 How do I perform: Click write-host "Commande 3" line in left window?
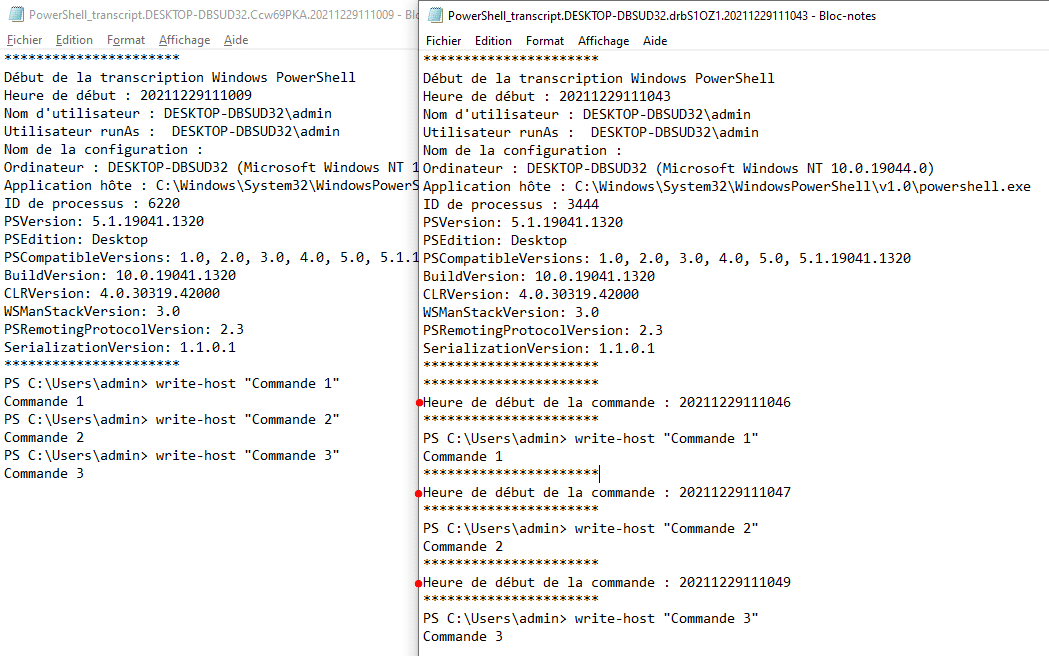[171, 456]
